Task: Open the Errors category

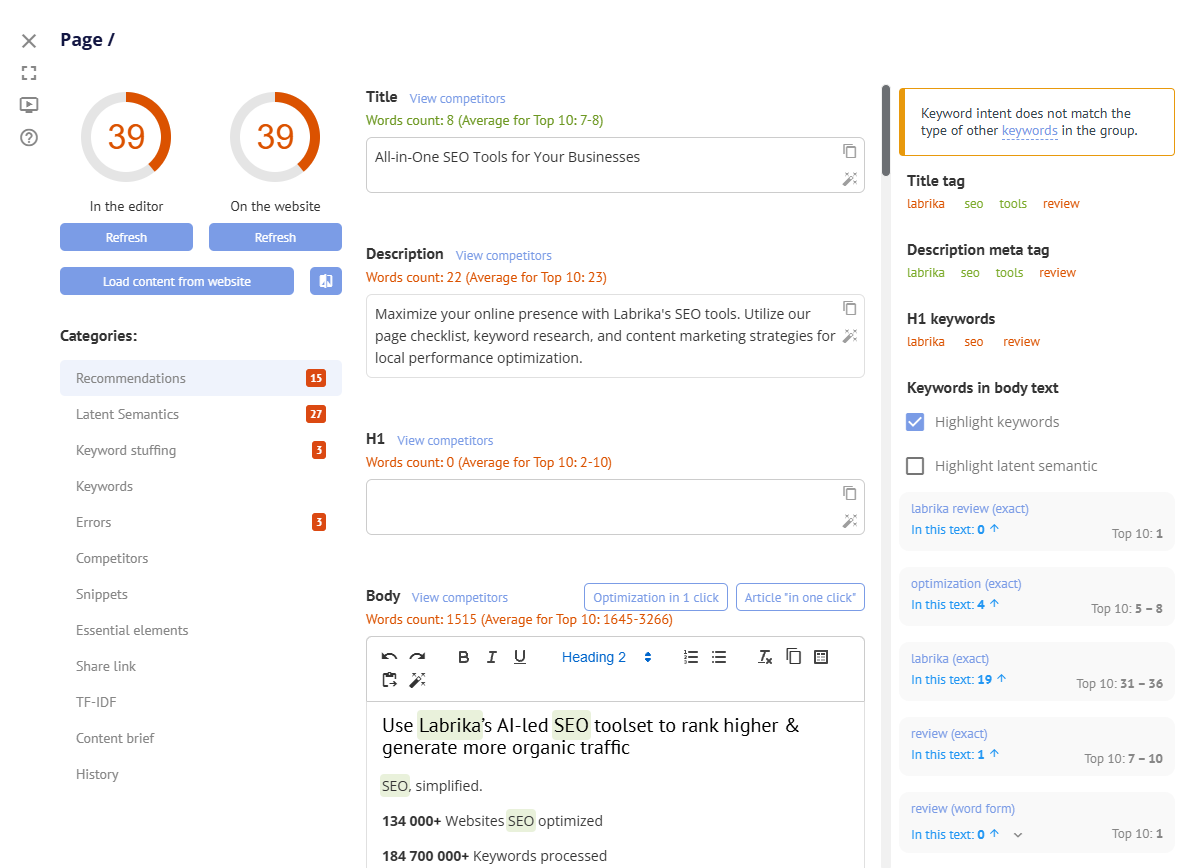Action: click(201, 522)
